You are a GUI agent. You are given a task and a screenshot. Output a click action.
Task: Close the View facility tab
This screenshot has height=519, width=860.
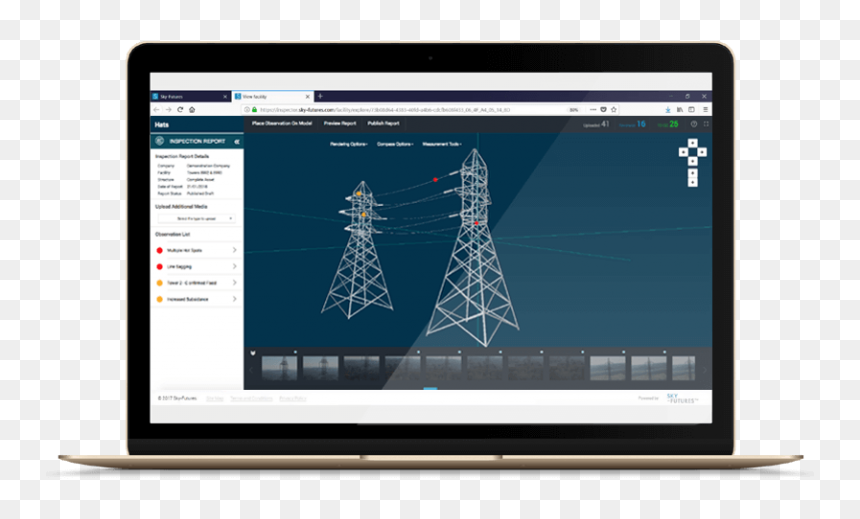307,97
